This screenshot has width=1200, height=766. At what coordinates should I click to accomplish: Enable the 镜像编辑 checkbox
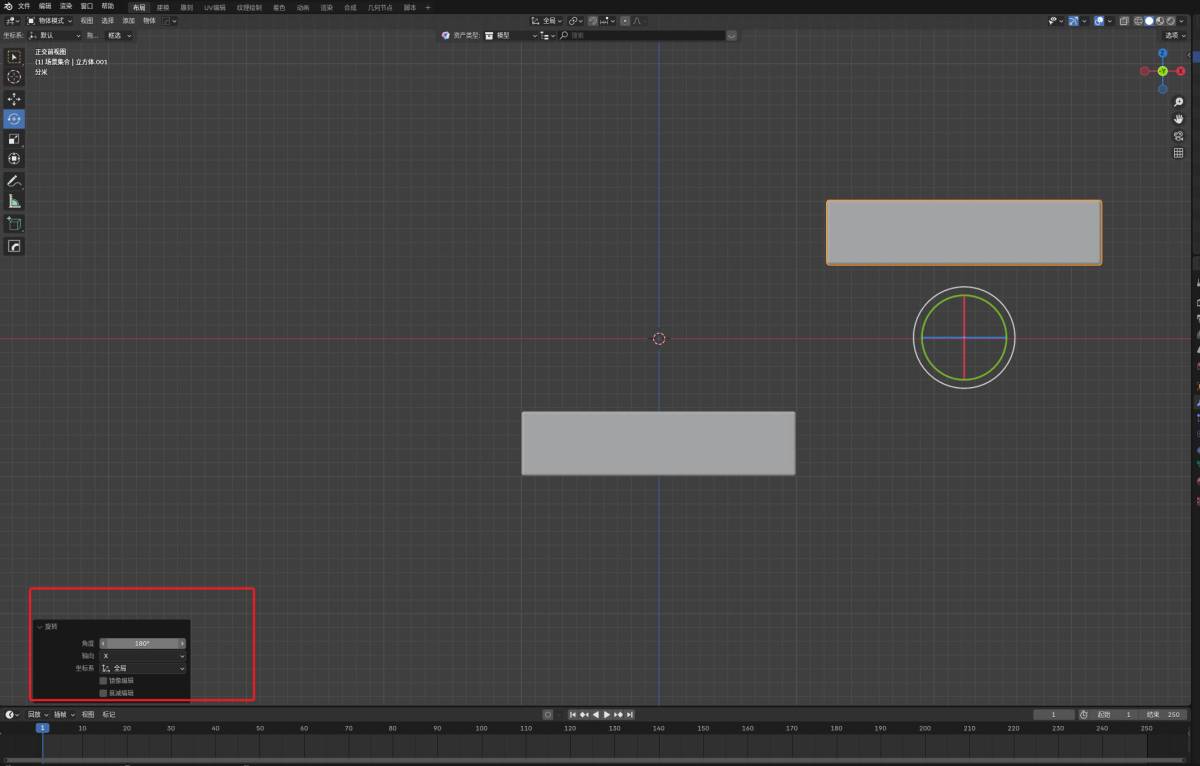click(103, 680)
